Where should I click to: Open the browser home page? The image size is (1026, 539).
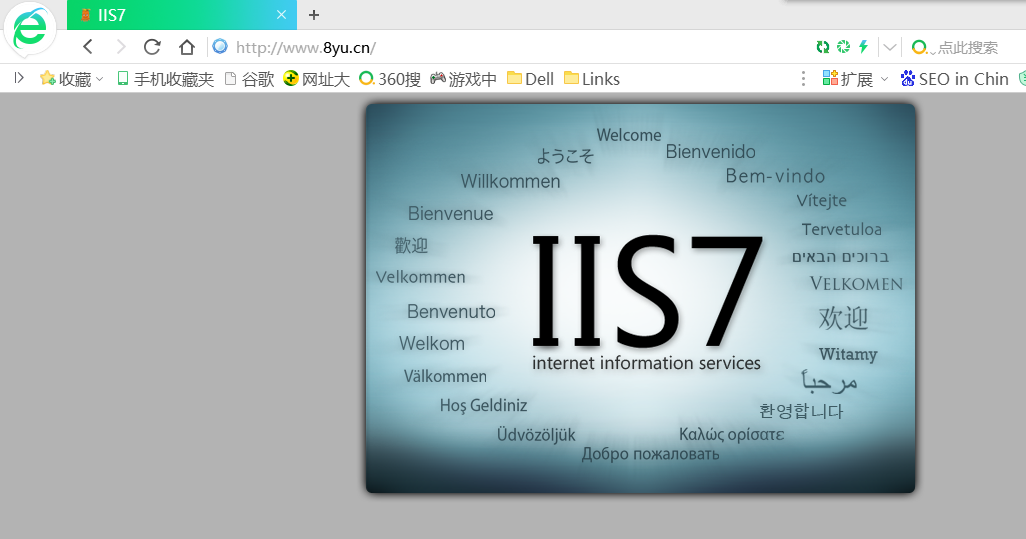187,47
